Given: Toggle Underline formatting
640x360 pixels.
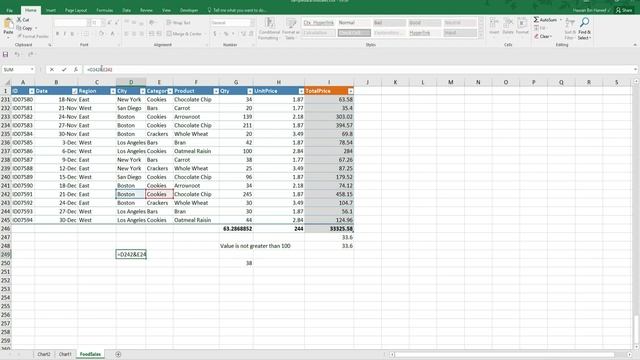Looking at the screenshot, I should 72,34.
